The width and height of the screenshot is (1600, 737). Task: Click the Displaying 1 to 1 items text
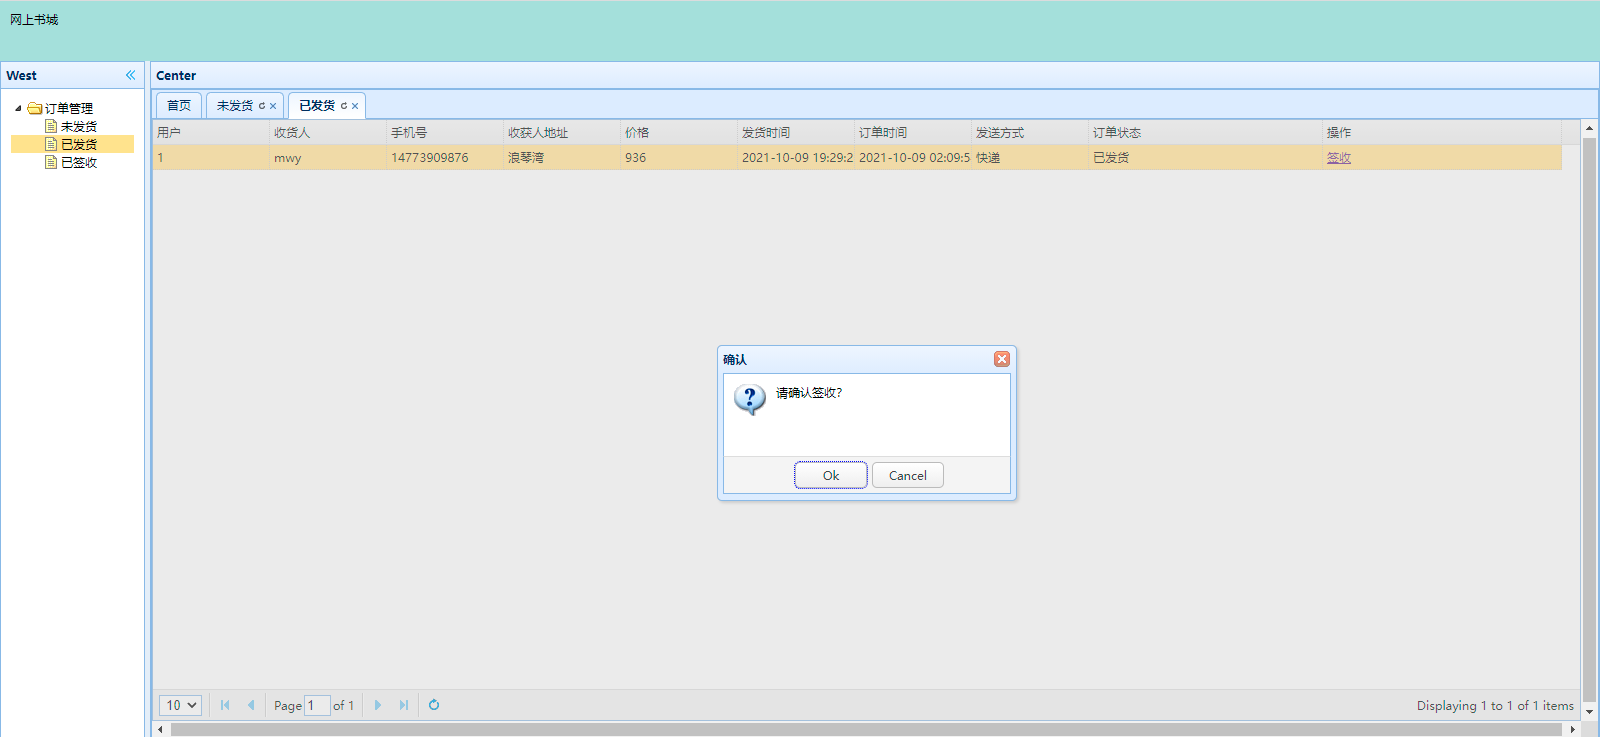[1495, 706]
